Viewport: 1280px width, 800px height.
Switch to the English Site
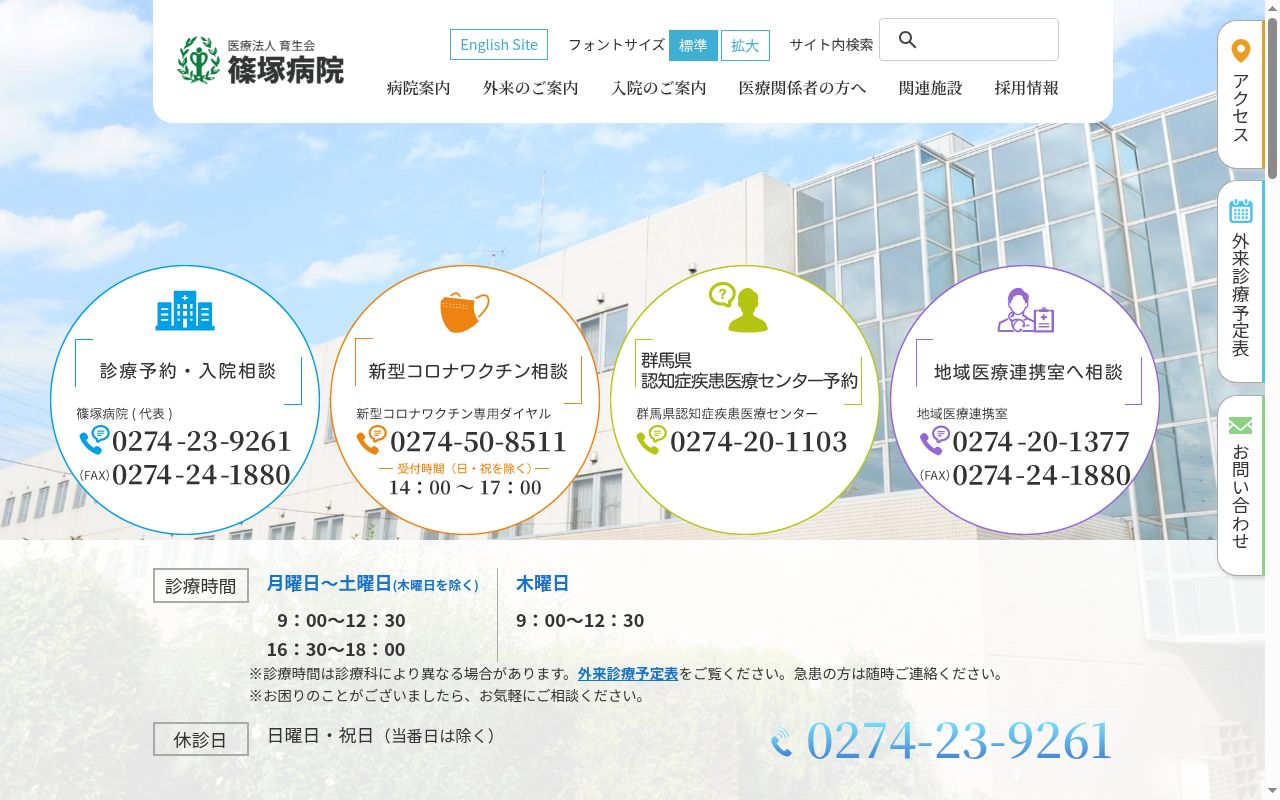pyautogui.click(x=499, y=45)
